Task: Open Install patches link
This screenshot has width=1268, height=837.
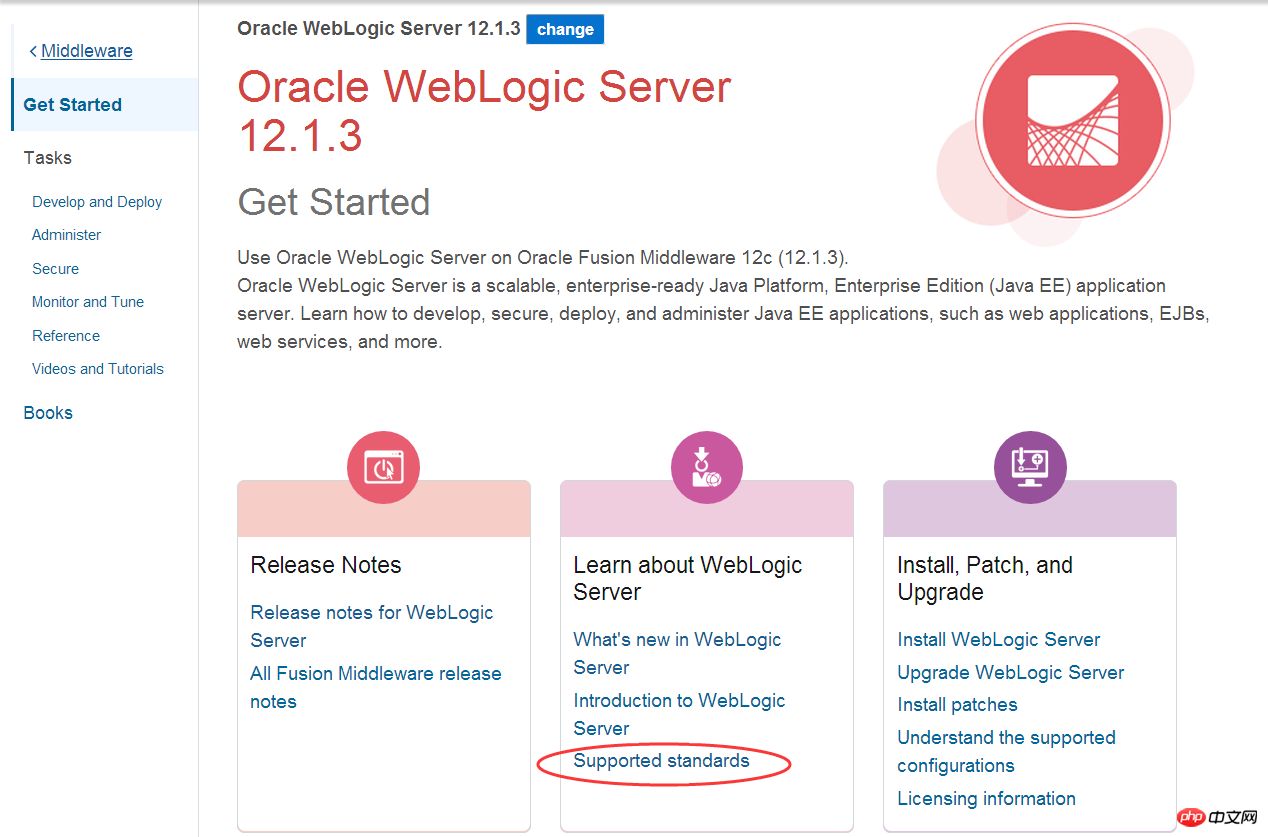Action: [957, 705]
